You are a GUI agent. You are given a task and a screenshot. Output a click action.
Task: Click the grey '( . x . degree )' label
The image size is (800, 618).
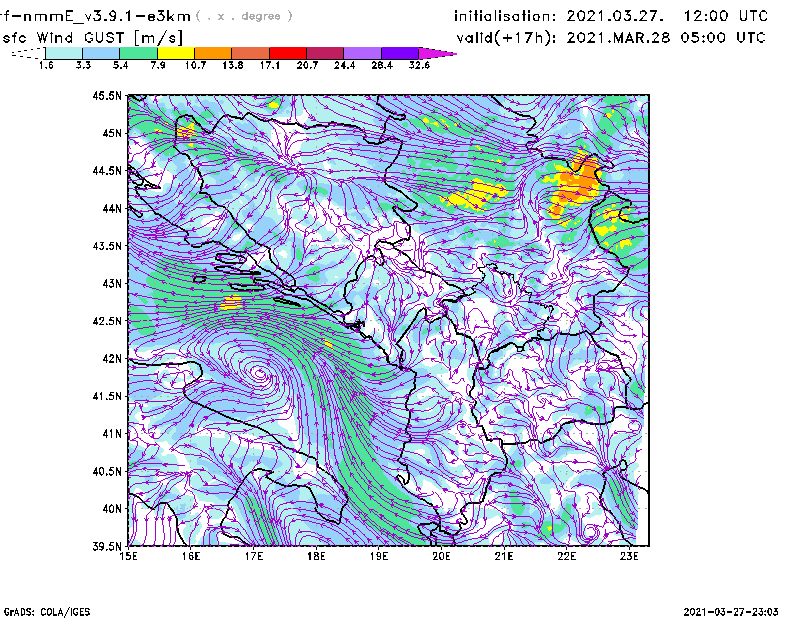coord(244,16)
